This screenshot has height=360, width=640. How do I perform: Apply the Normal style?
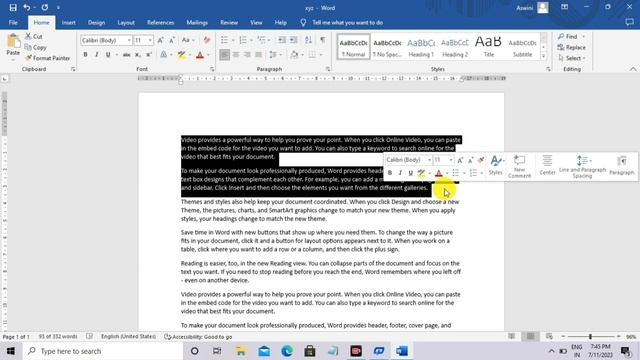click(353, 47)
